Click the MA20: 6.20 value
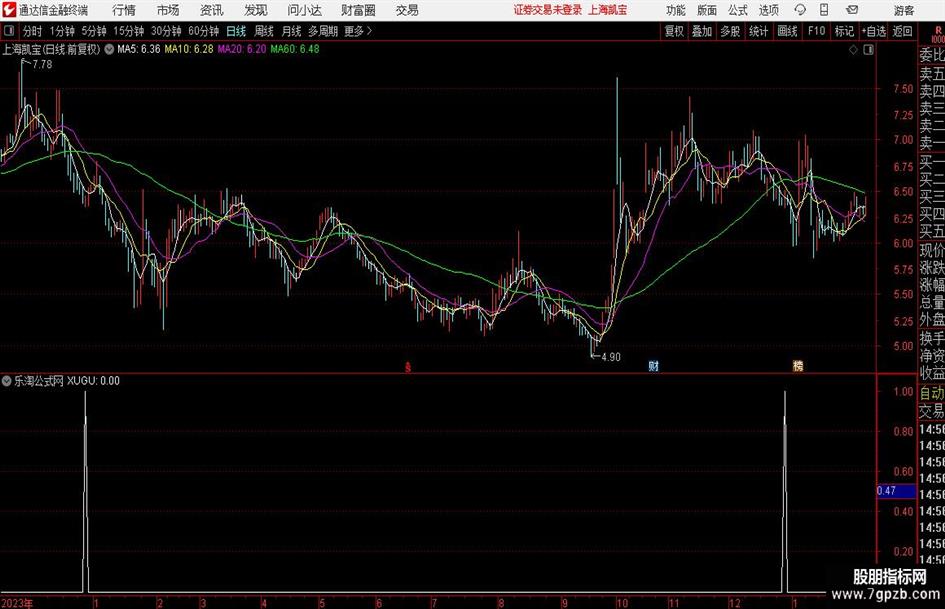945x609 pixels. (x=242, y=49)
